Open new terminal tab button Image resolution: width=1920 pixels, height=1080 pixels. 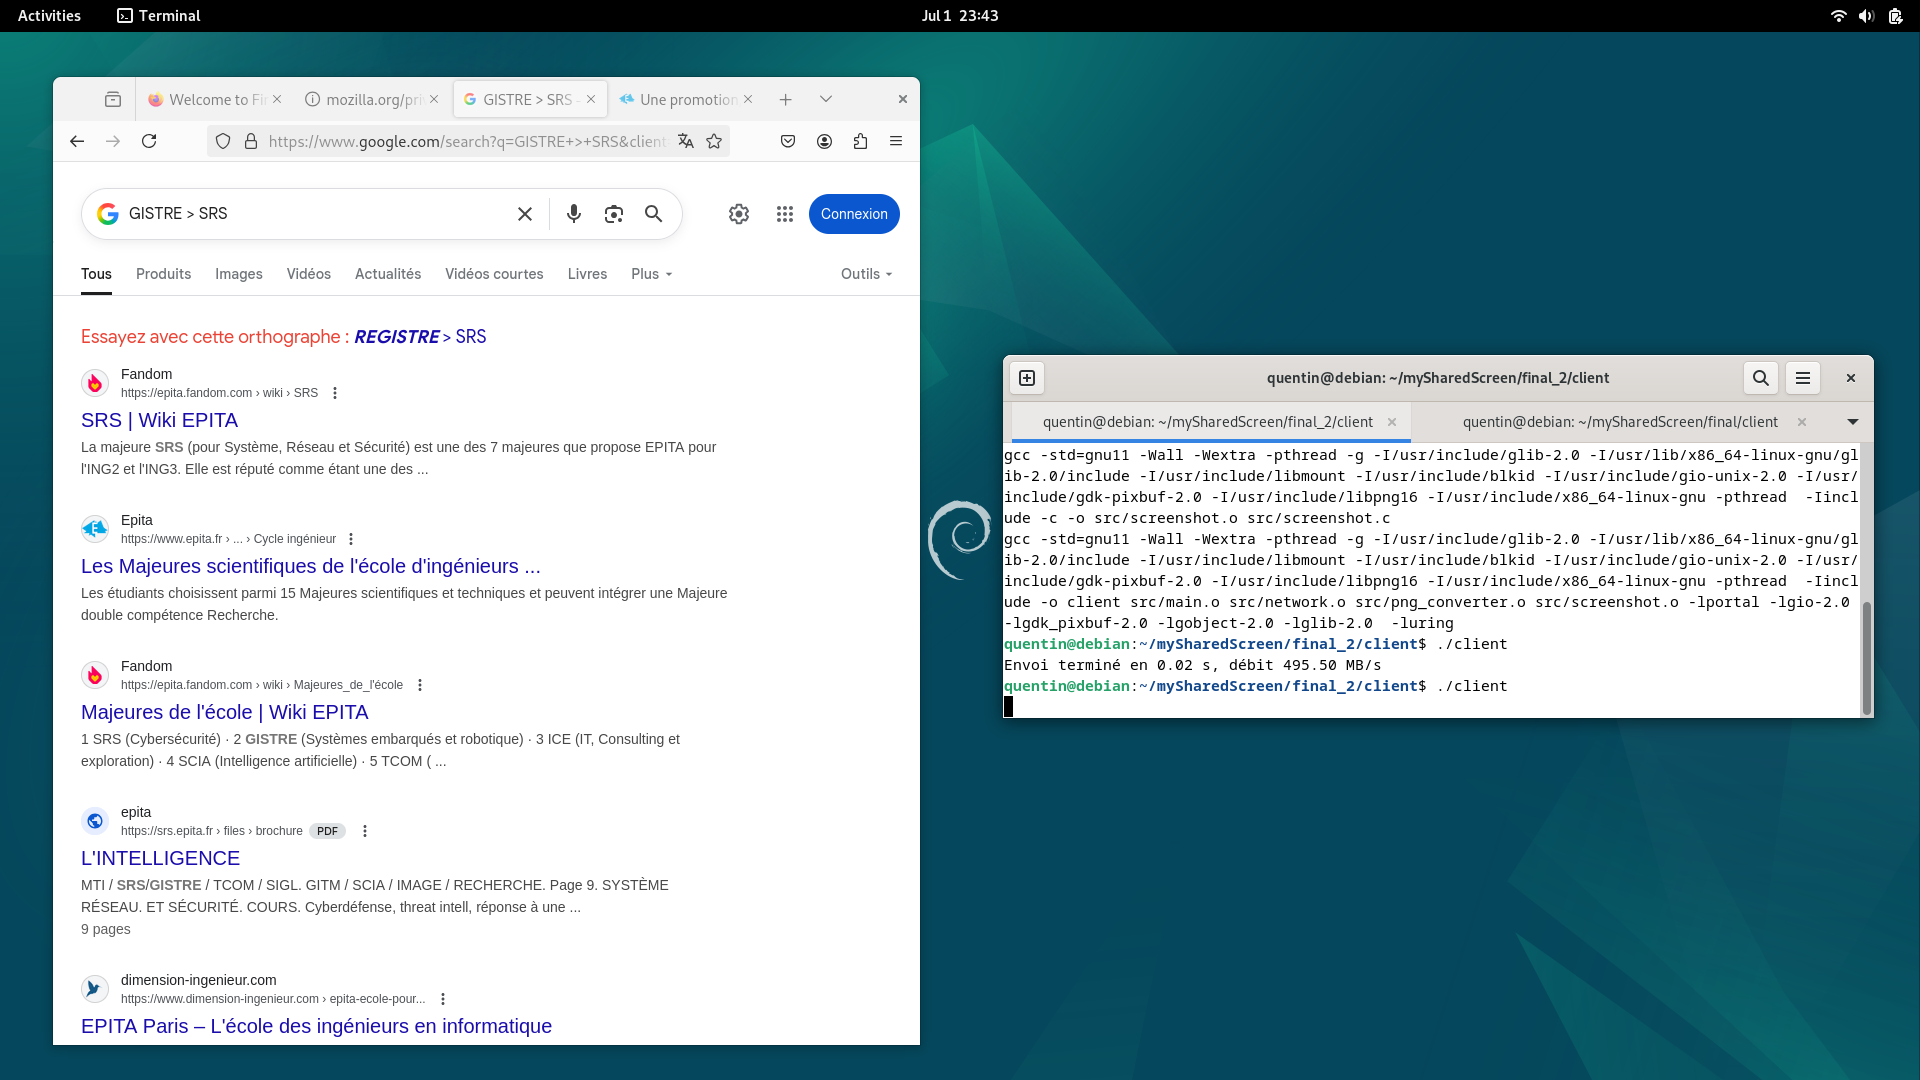pyautogui.click(x=1027, y=378)
